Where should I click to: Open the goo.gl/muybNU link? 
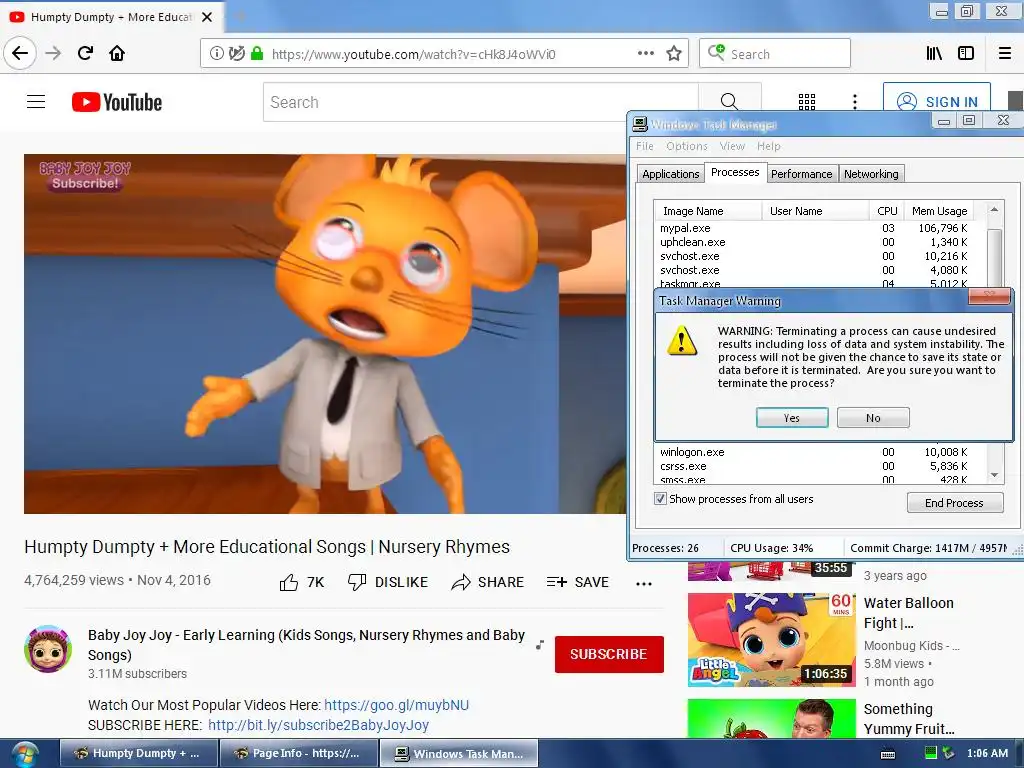tap(396, 705)
